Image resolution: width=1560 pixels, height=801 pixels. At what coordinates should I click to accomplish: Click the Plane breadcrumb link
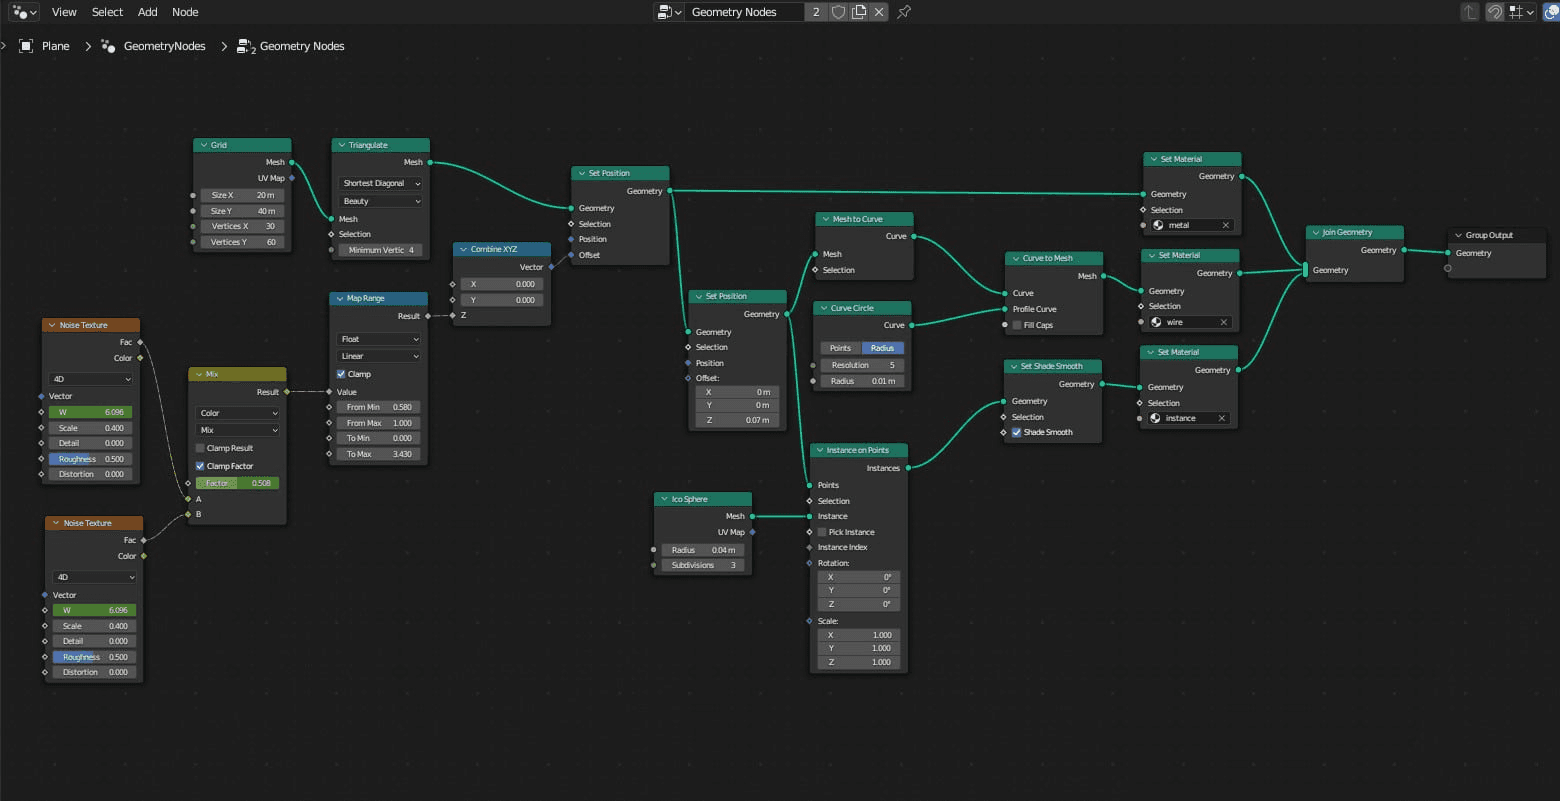(x=56, y=46)
